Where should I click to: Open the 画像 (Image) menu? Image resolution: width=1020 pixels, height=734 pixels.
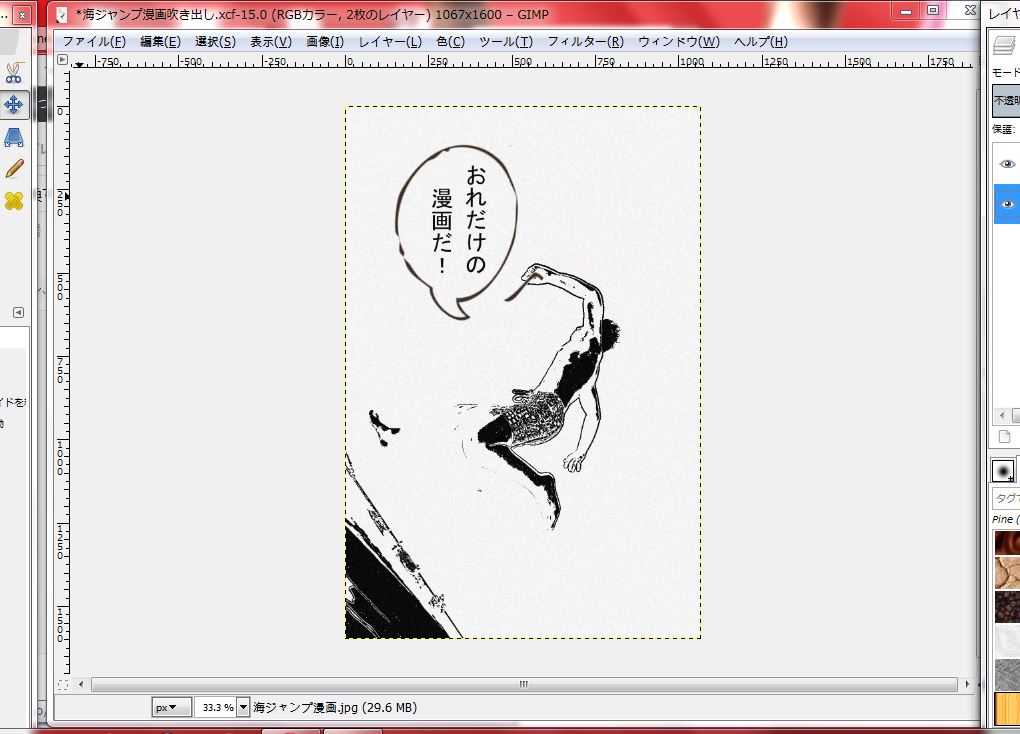click(324, 42)
